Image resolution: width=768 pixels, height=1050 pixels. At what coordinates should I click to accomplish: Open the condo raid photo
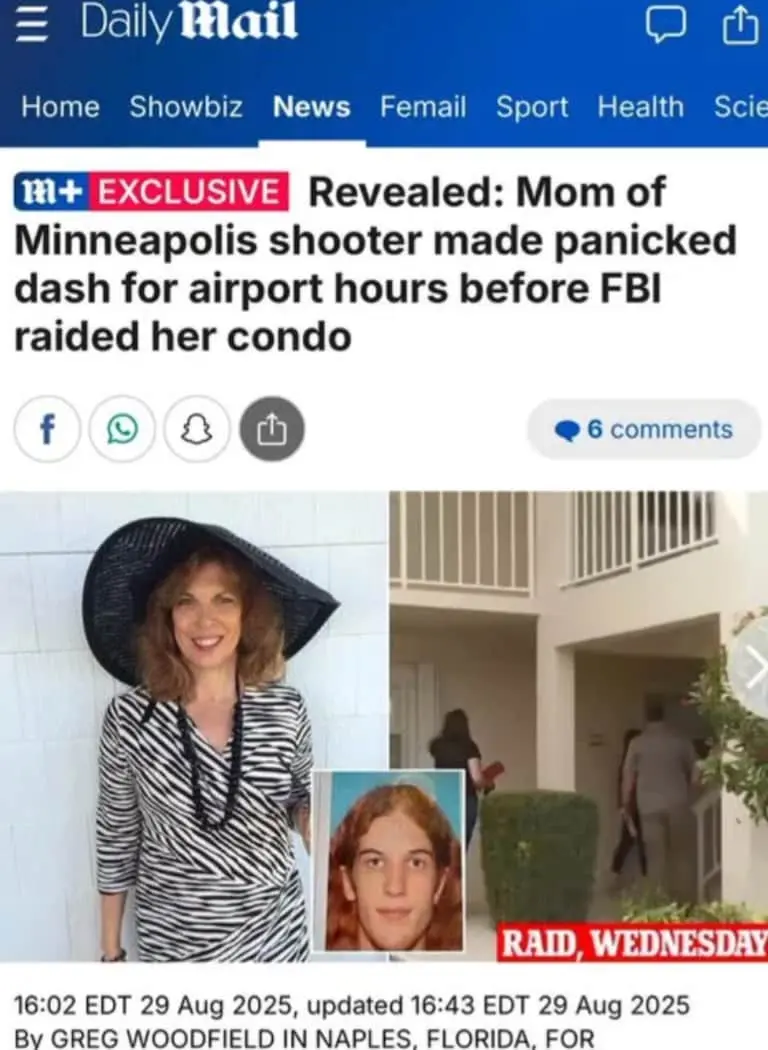pyautogui.click(x=579, y=727)
